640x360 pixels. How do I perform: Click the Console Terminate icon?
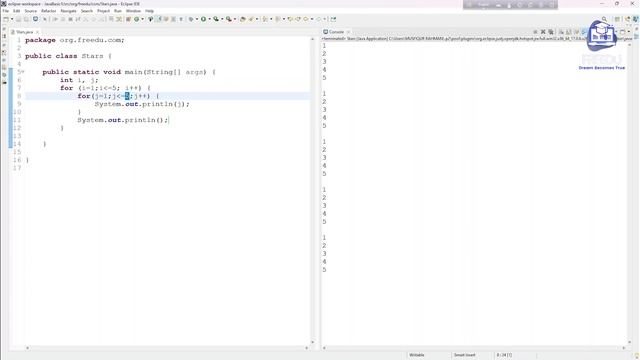coord(535,32)
